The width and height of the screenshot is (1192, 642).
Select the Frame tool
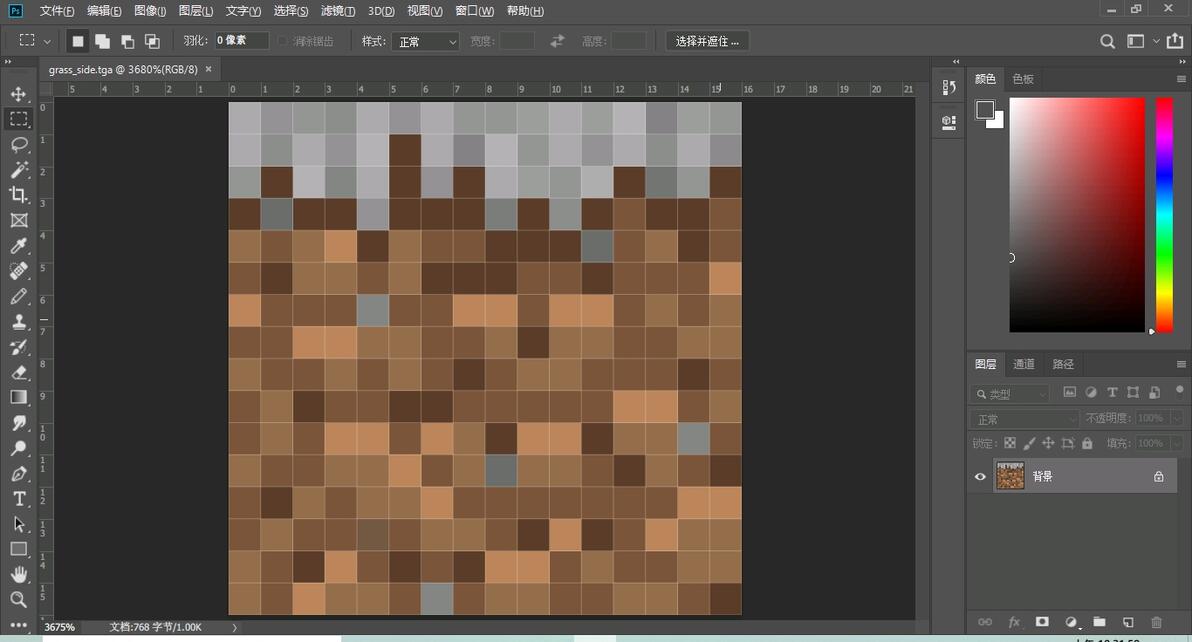(x=18, y=220)
